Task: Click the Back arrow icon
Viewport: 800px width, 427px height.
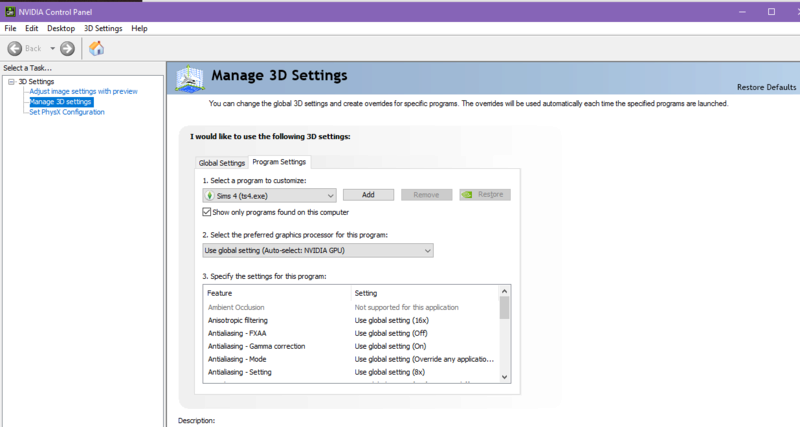Action: click(15, 48)
